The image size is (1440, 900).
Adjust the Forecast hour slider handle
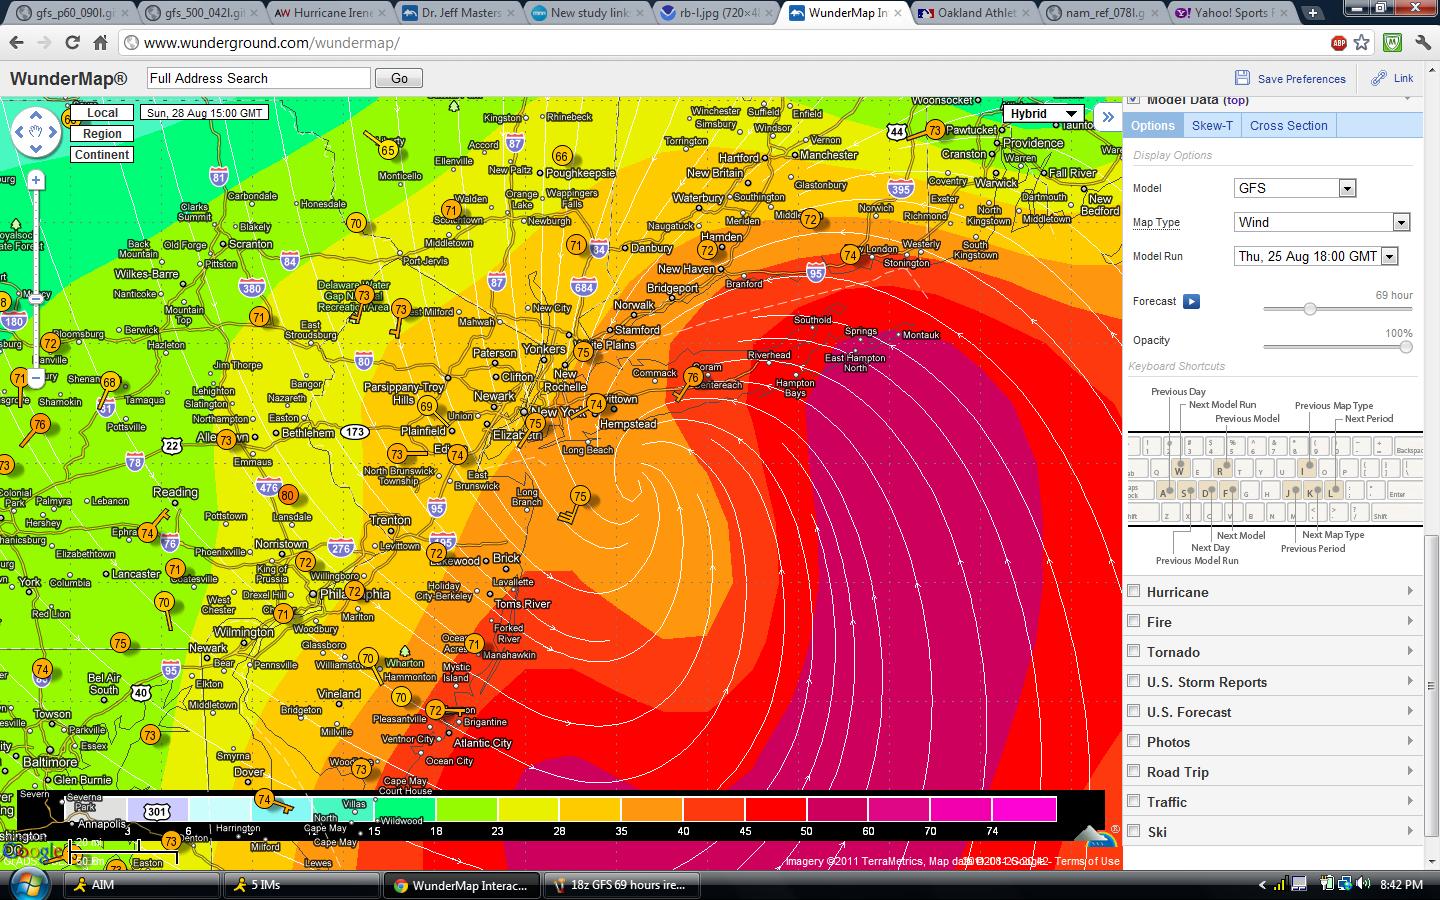point(1310,309)
